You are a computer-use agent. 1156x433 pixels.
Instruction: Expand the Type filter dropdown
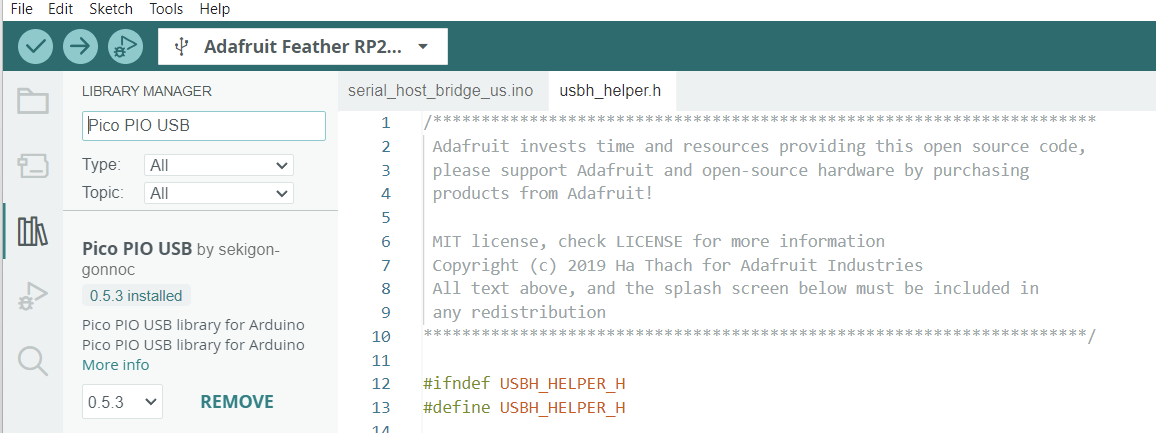pyautogui.click(x=219, y=165)
